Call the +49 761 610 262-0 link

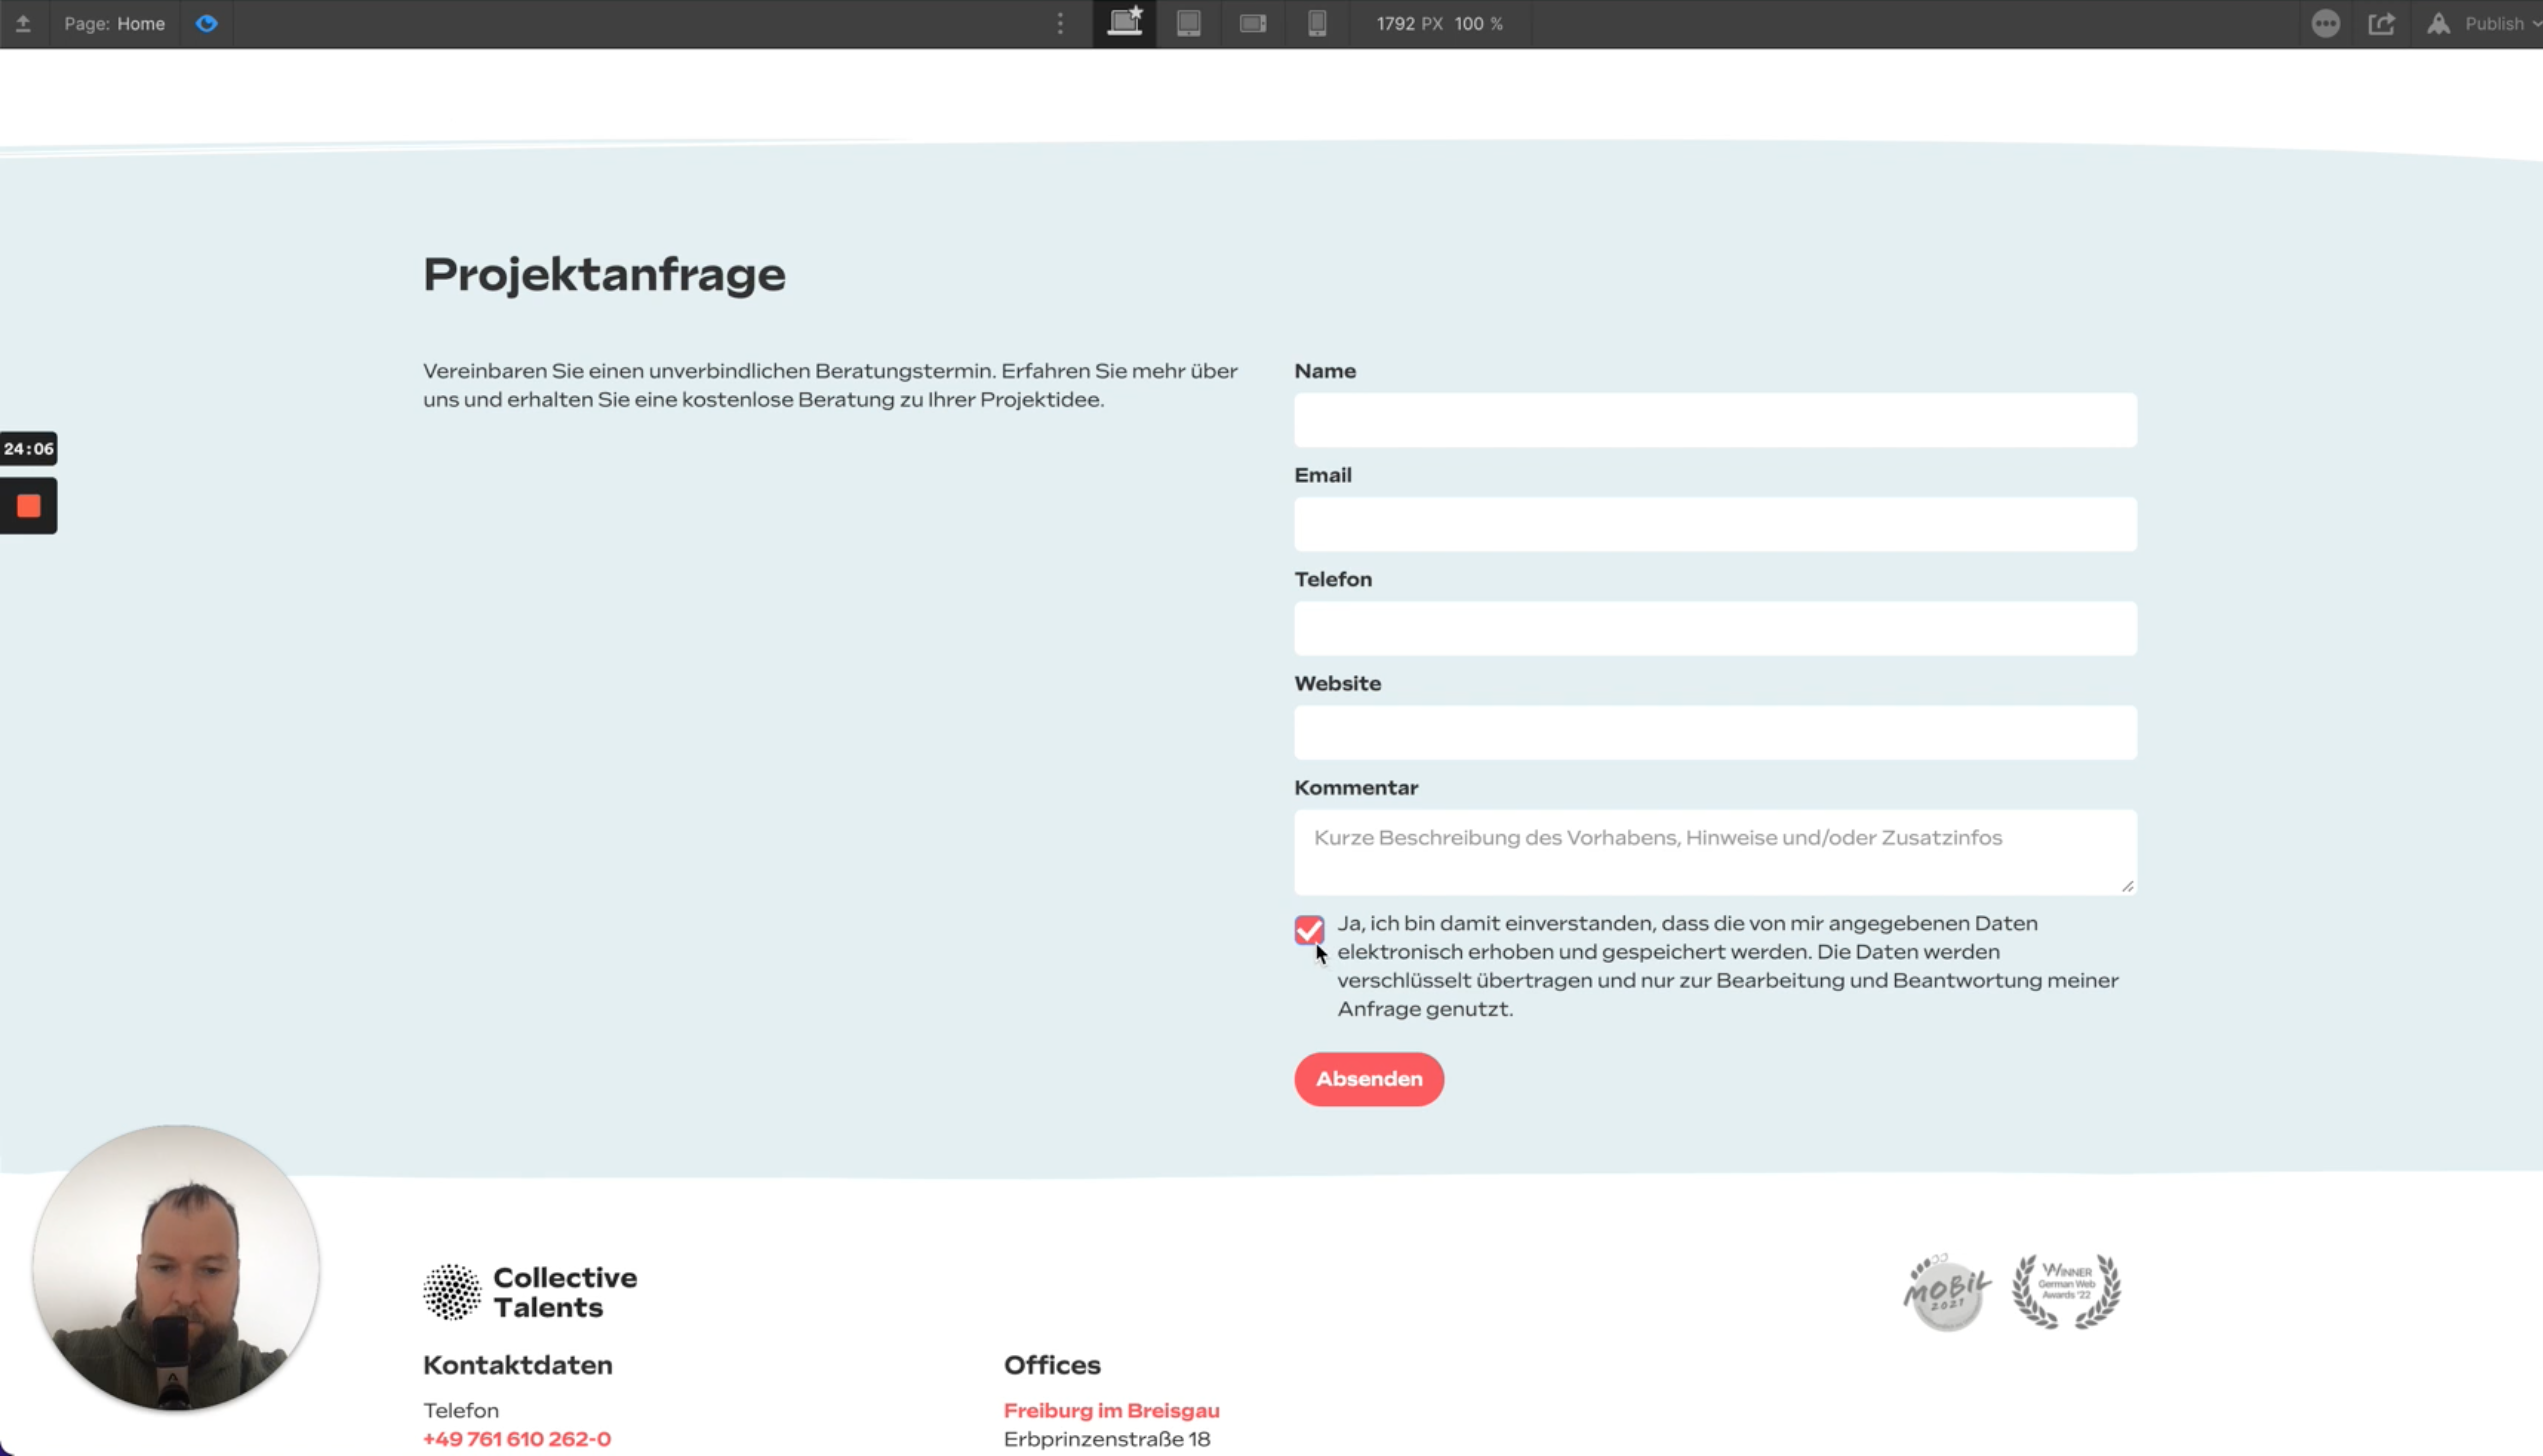(x=517, y=1439)
